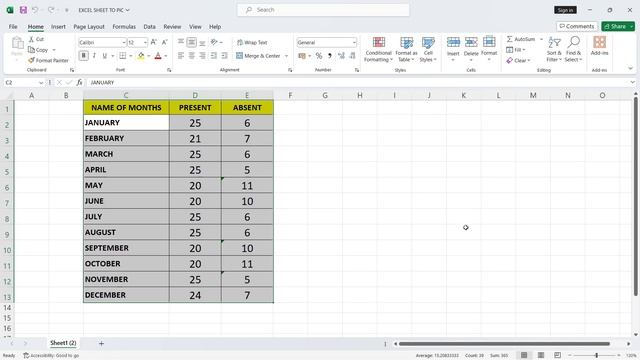This screenshot has width=640, height=360.
Task: Toggle Wrap Text for cells
Action: click(x=252, y=42)
